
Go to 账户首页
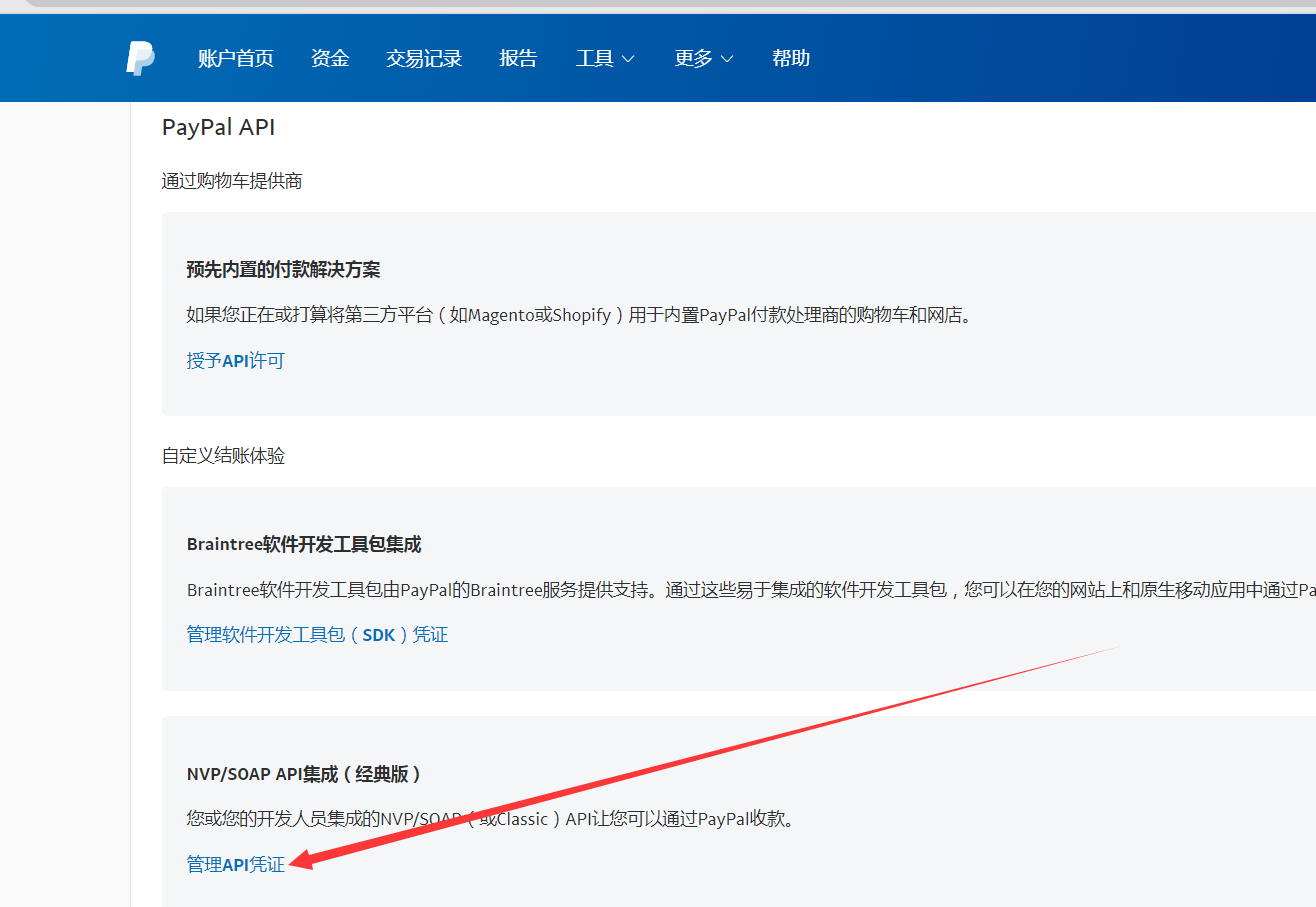235,58
